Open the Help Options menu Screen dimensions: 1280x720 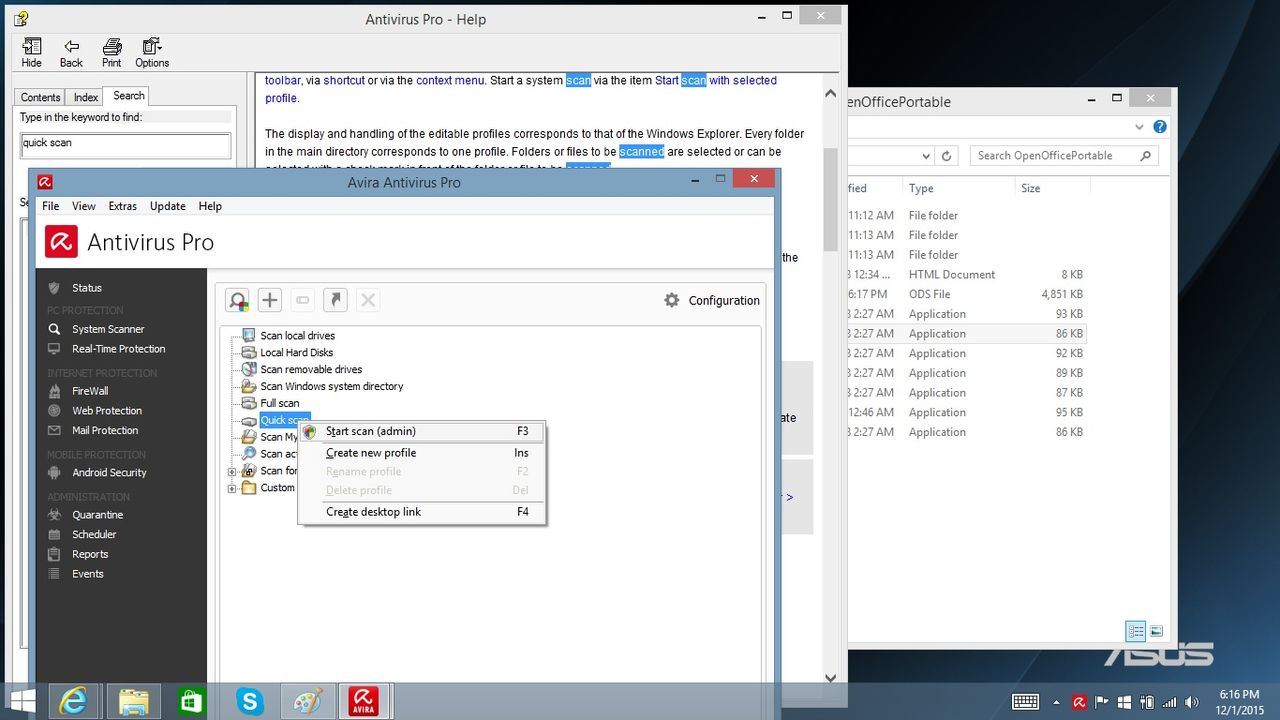[x=152, y=53]
